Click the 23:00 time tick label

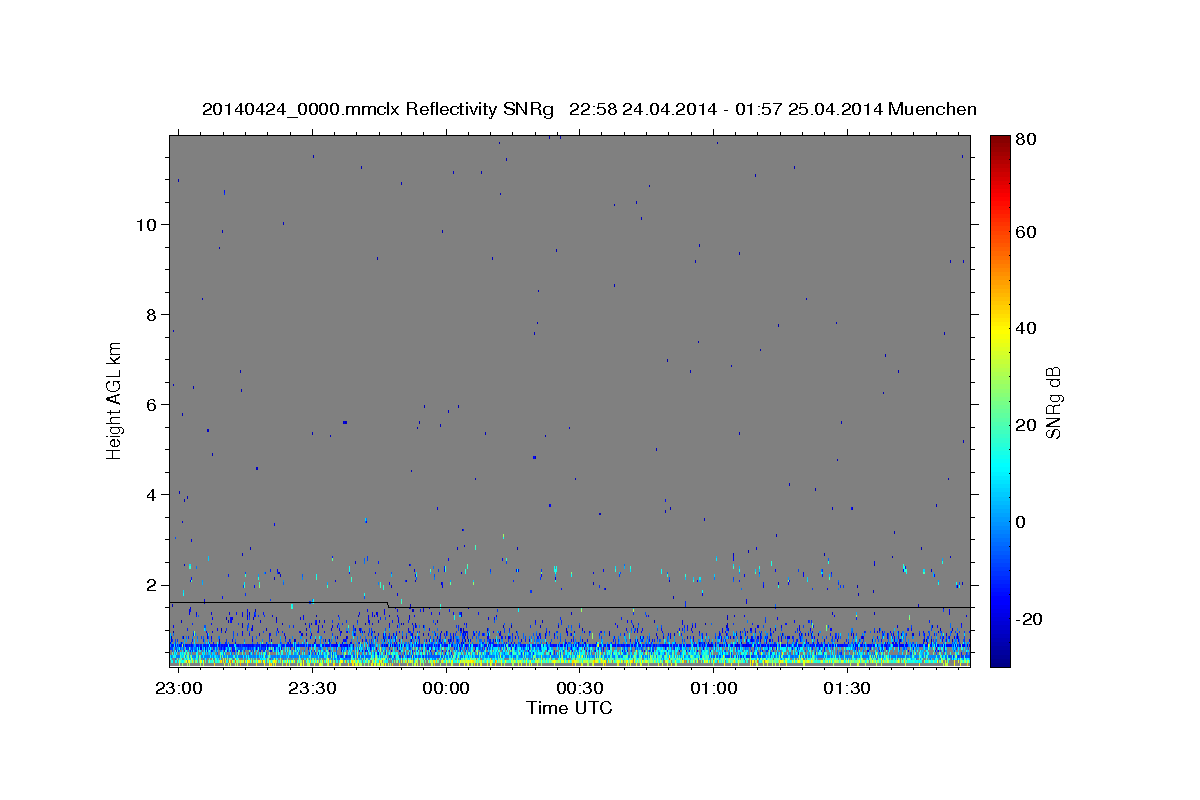coord(178,689)
